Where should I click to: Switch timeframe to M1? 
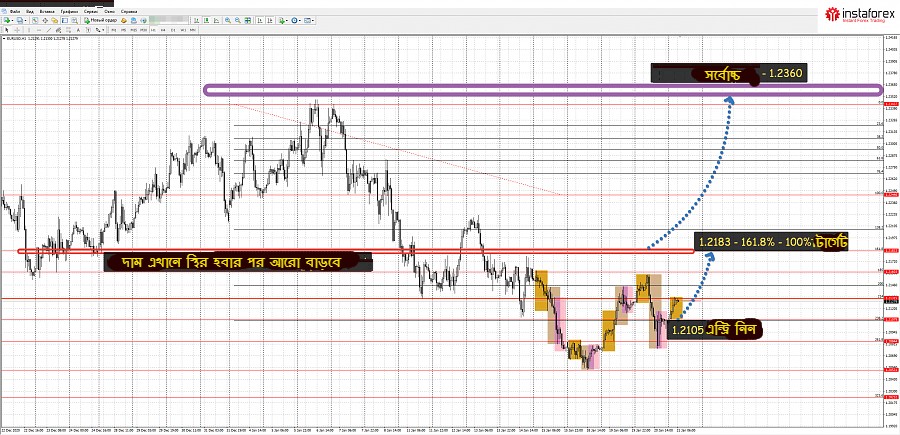[x=113, y=30]
